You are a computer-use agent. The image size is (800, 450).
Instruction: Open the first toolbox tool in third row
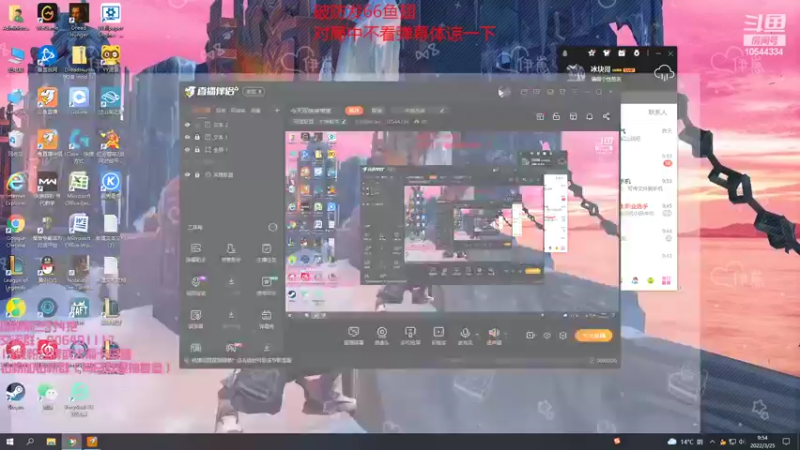[x=195, y=319]
